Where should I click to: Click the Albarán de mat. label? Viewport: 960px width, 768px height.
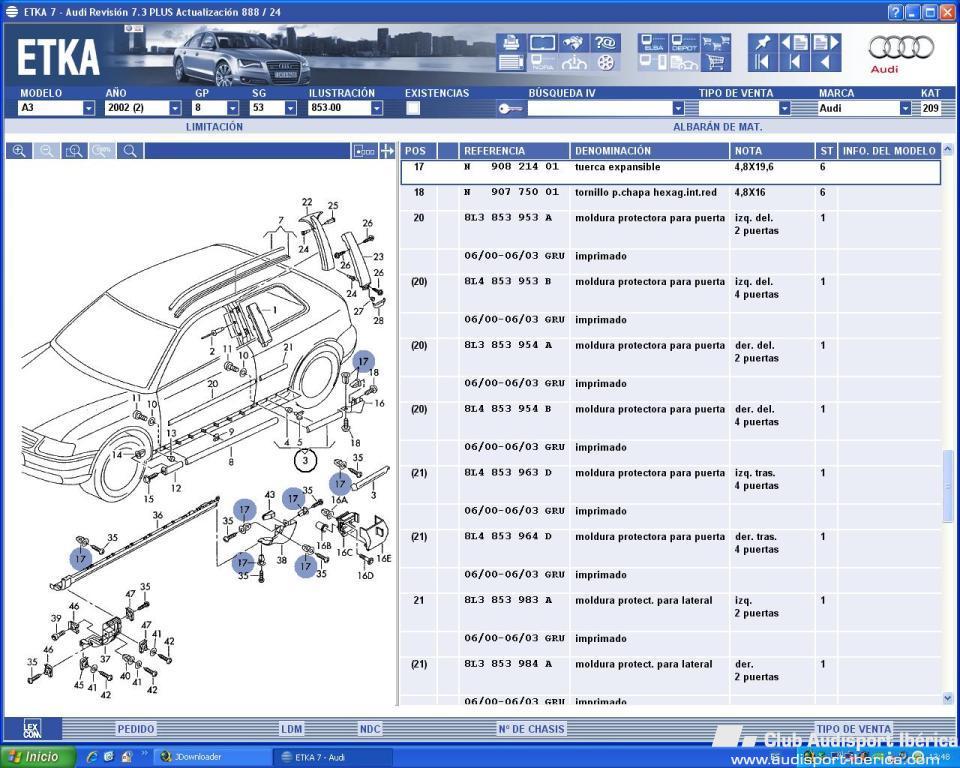click(718, 127)
